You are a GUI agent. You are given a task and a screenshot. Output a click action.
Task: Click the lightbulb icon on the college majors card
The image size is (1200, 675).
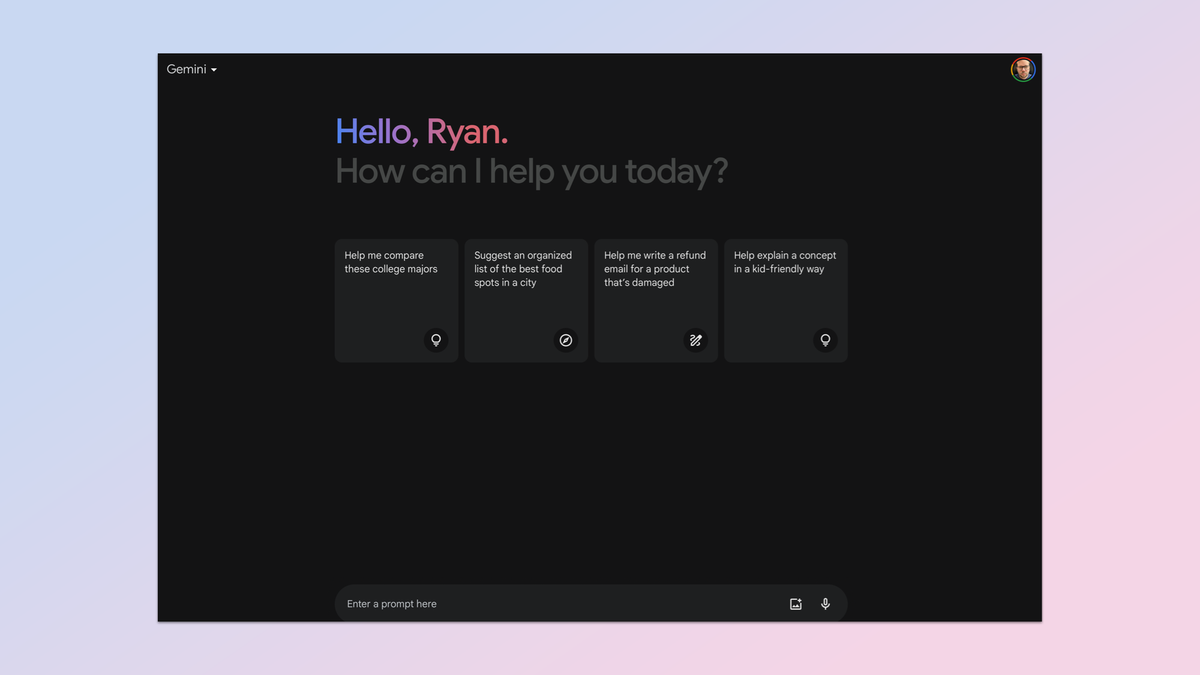coord(436,340)
